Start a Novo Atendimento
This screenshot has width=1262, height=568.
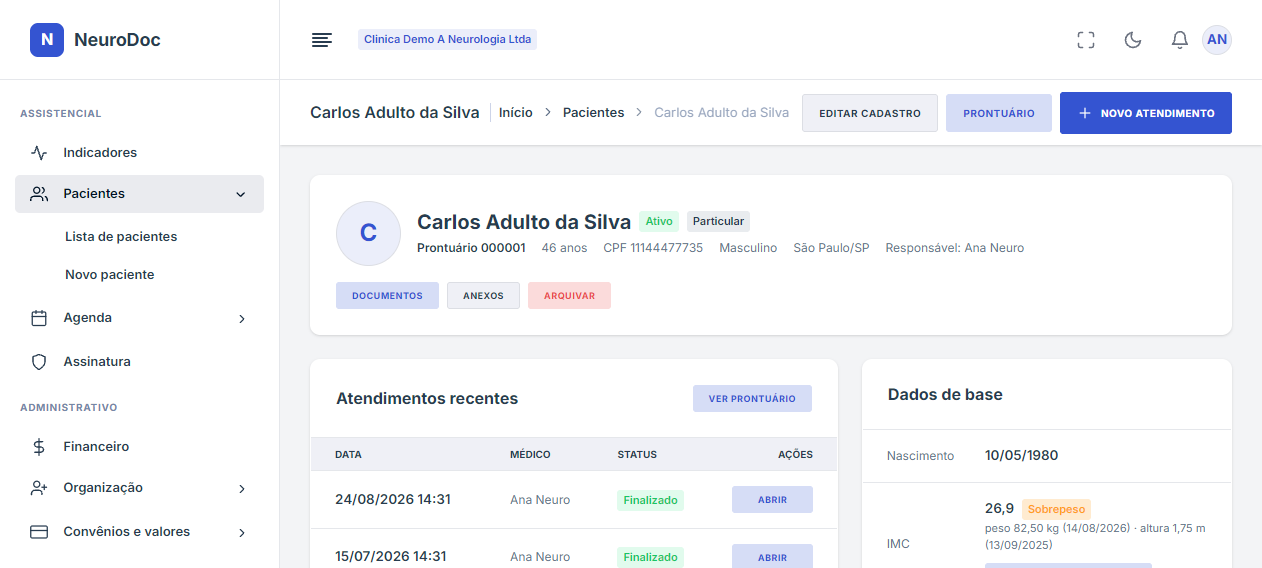(x=1146, y=113)
